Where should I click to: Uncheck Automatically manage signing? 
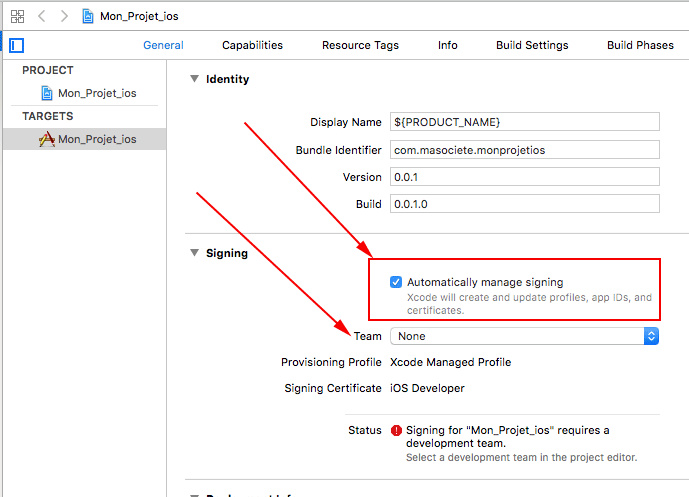[396, 282]
